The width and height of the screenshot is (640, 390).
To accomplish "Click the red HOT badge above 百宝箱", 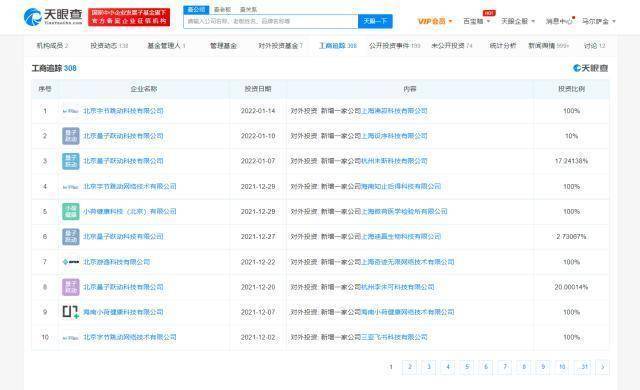I will (x=489, y=13).
